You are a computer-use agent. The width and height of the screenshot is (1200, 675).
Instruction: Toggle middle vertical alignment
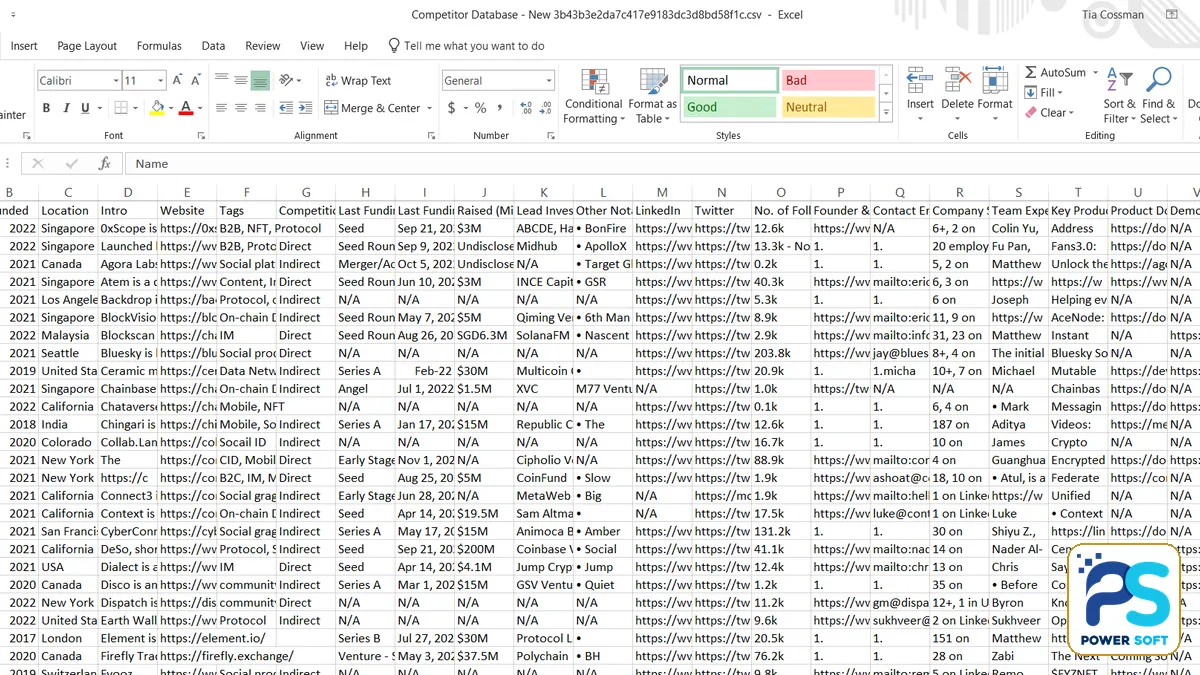pos(241,81)
